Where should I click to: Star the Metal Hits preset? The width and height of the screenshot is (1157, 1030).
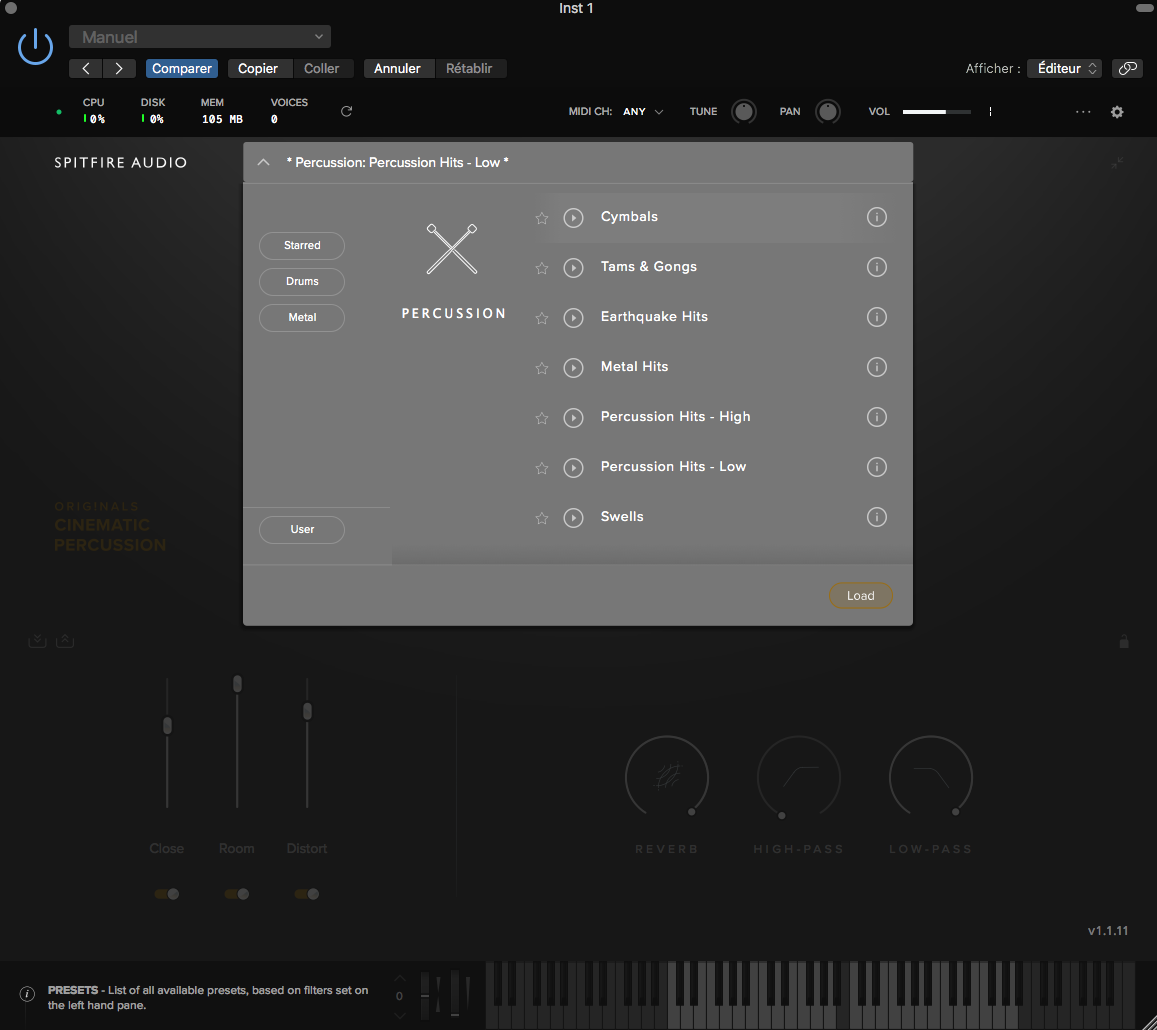click(541, 368)
